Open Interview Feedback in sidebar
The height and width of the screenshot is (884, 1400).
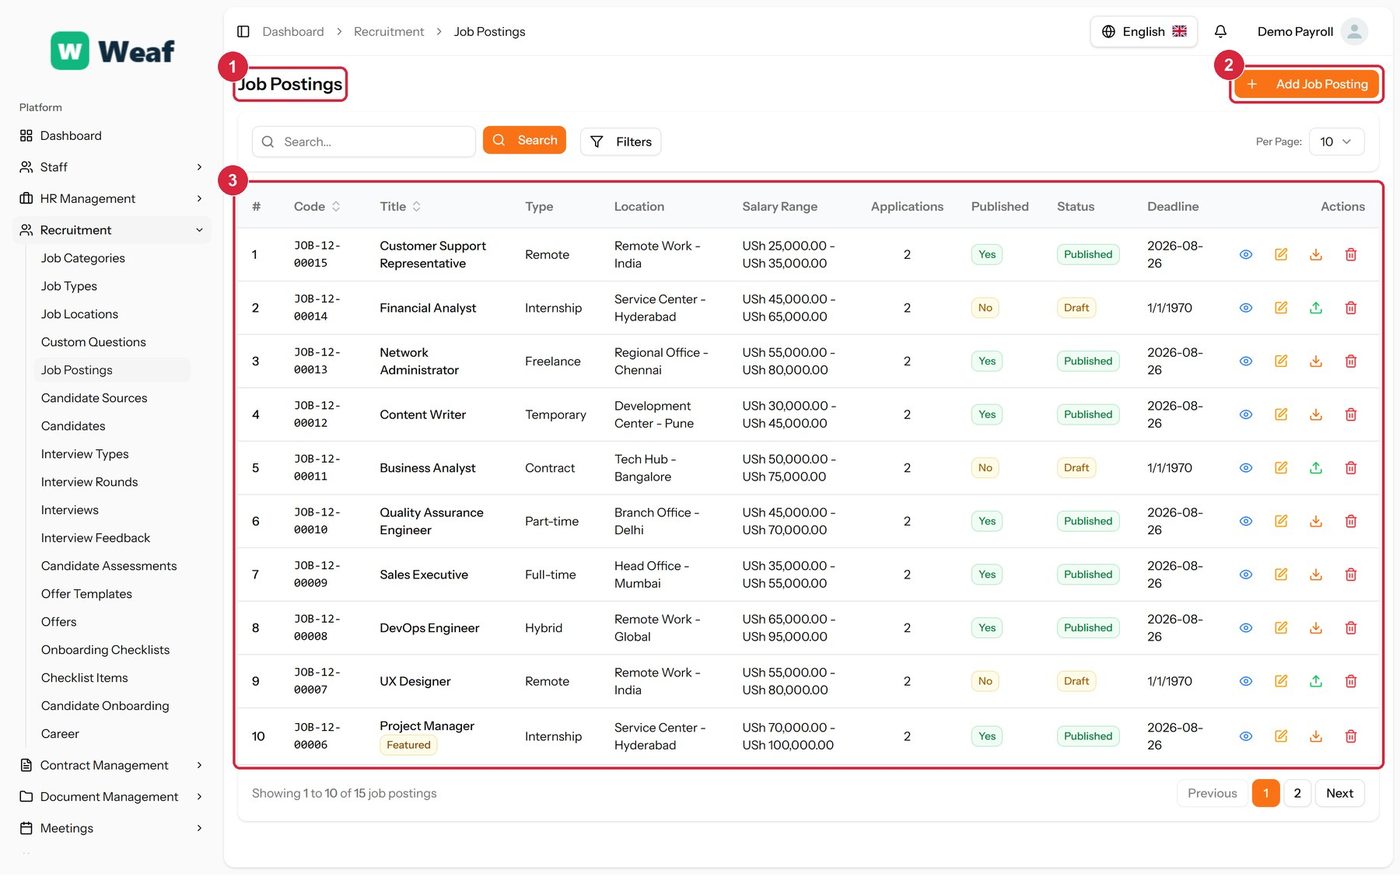pyautogui.click(x=95, y=538)
